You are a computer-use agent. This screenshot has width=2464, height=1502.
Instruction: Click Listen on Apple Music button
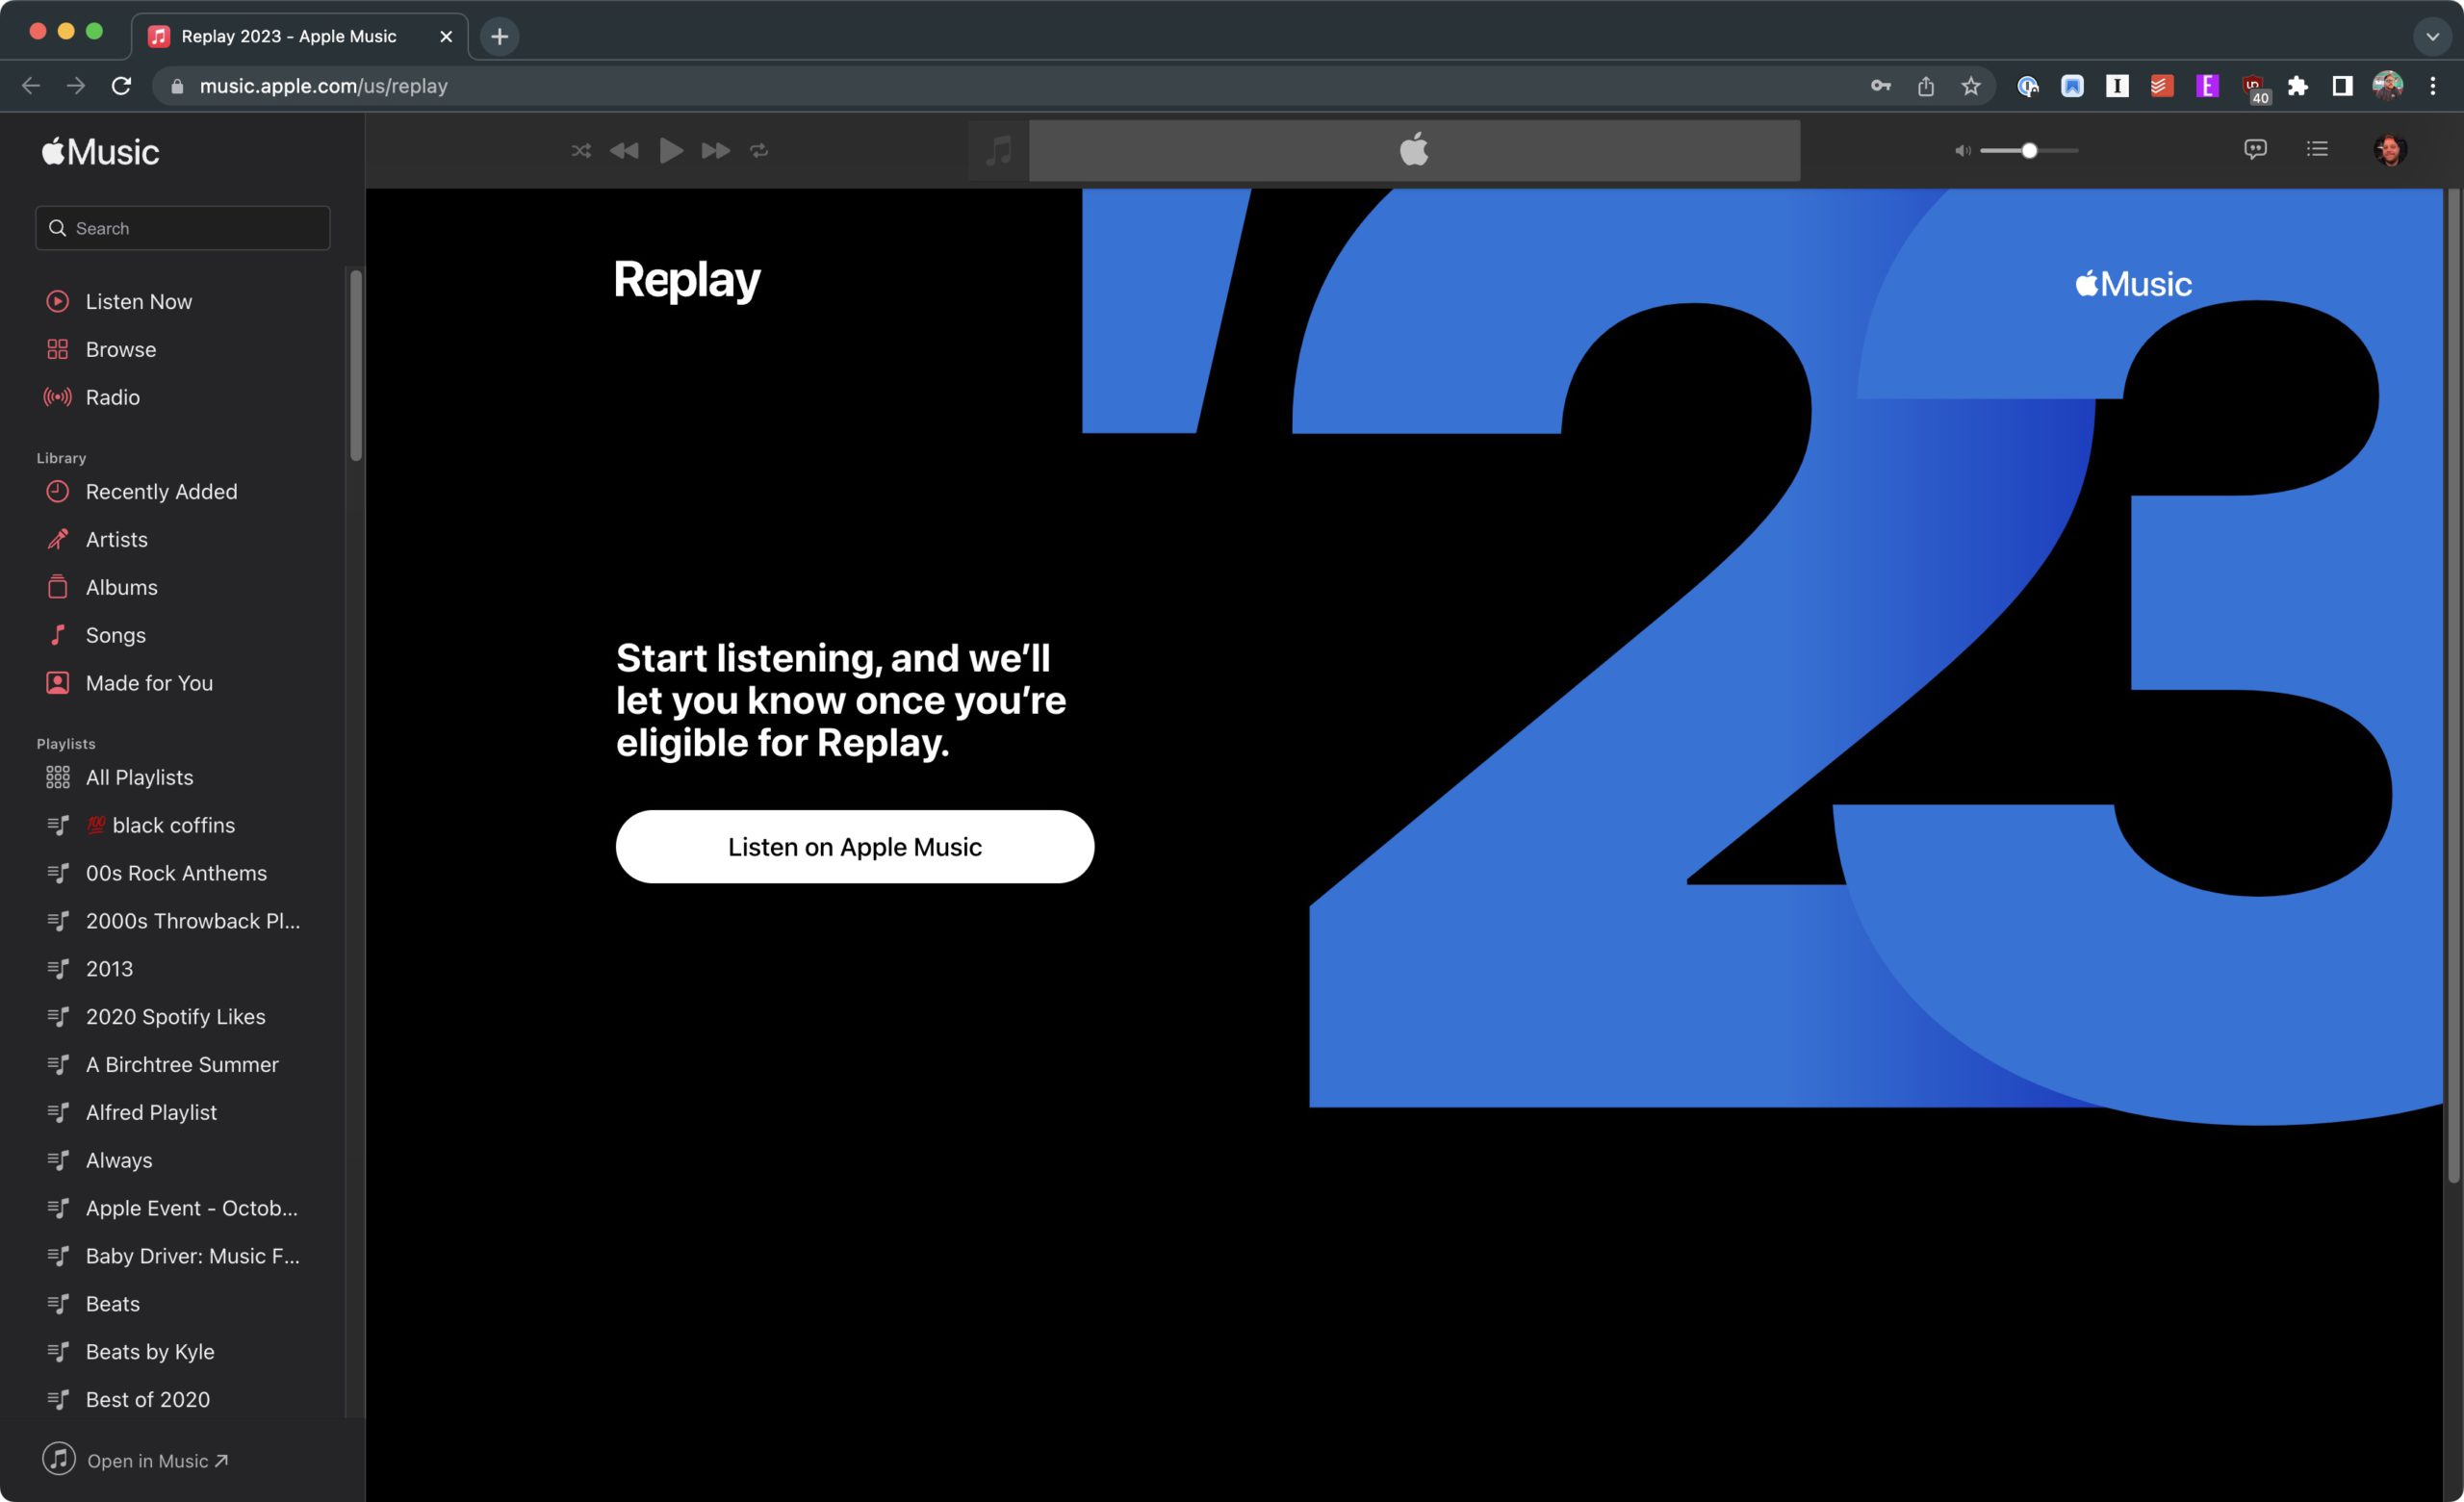coord(855,847)
